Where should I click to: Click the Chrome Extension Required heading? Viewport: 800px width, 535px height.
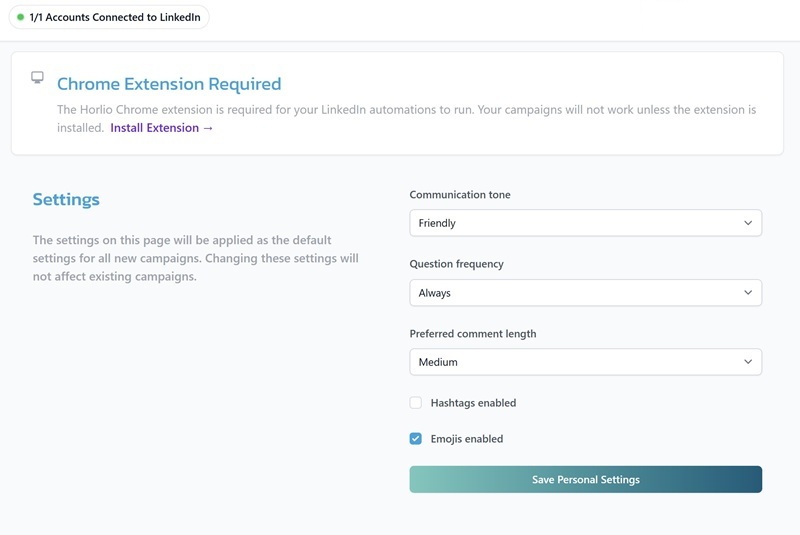tap(169, 84)
